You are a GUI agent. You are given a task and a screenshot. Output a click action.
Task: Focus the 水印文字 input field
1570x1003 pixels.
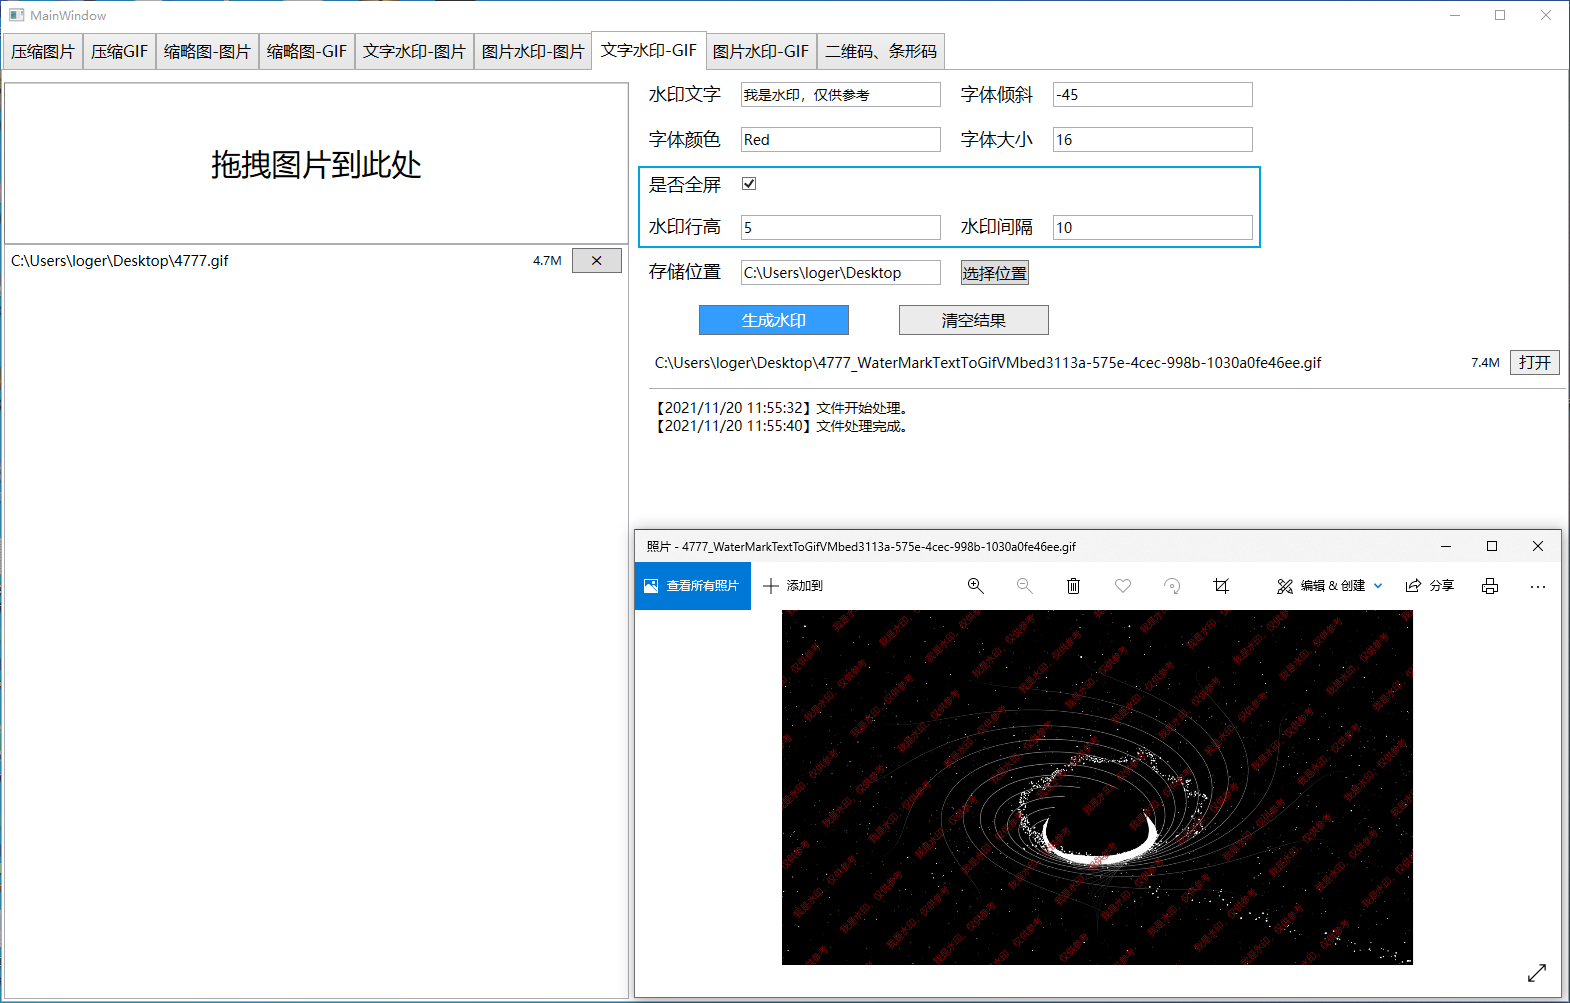[841, 95]
